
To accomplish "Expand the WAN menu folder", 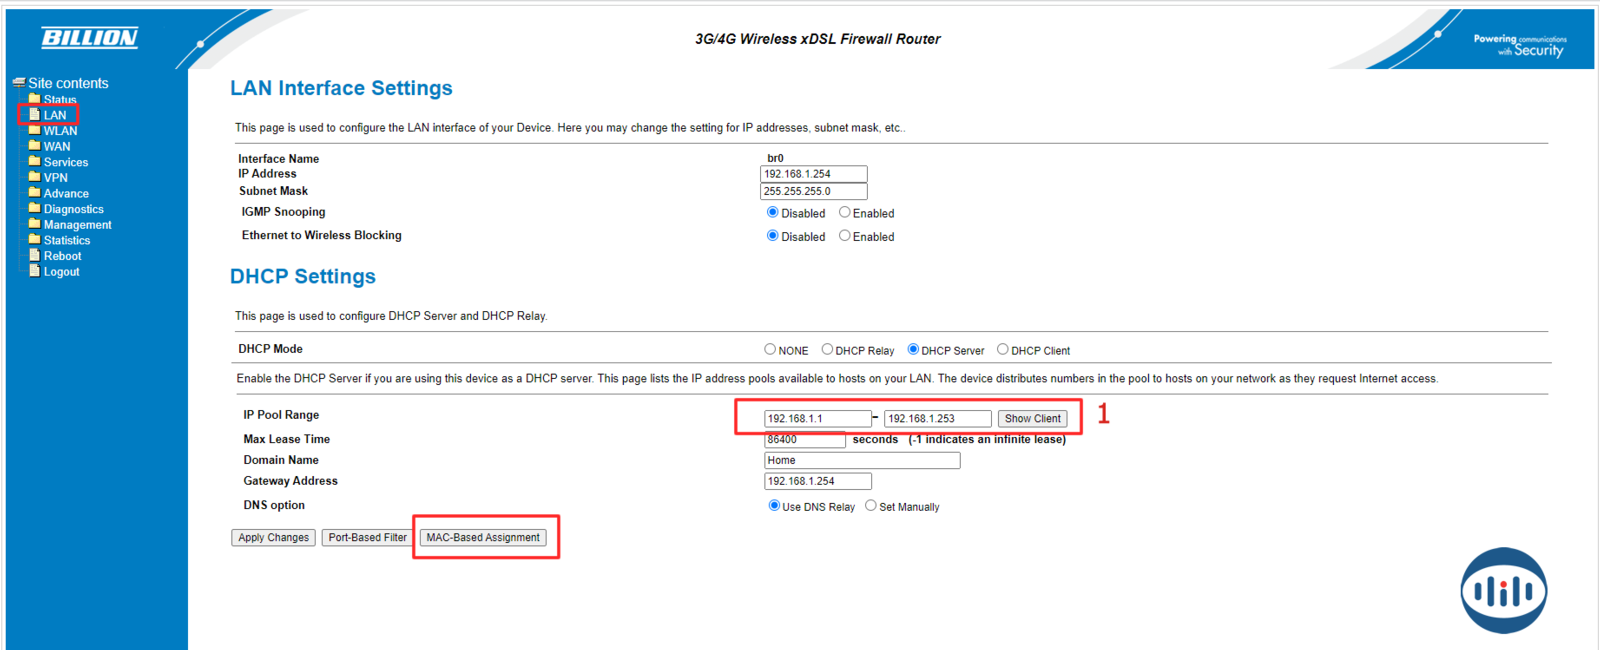I will (56, 146).
